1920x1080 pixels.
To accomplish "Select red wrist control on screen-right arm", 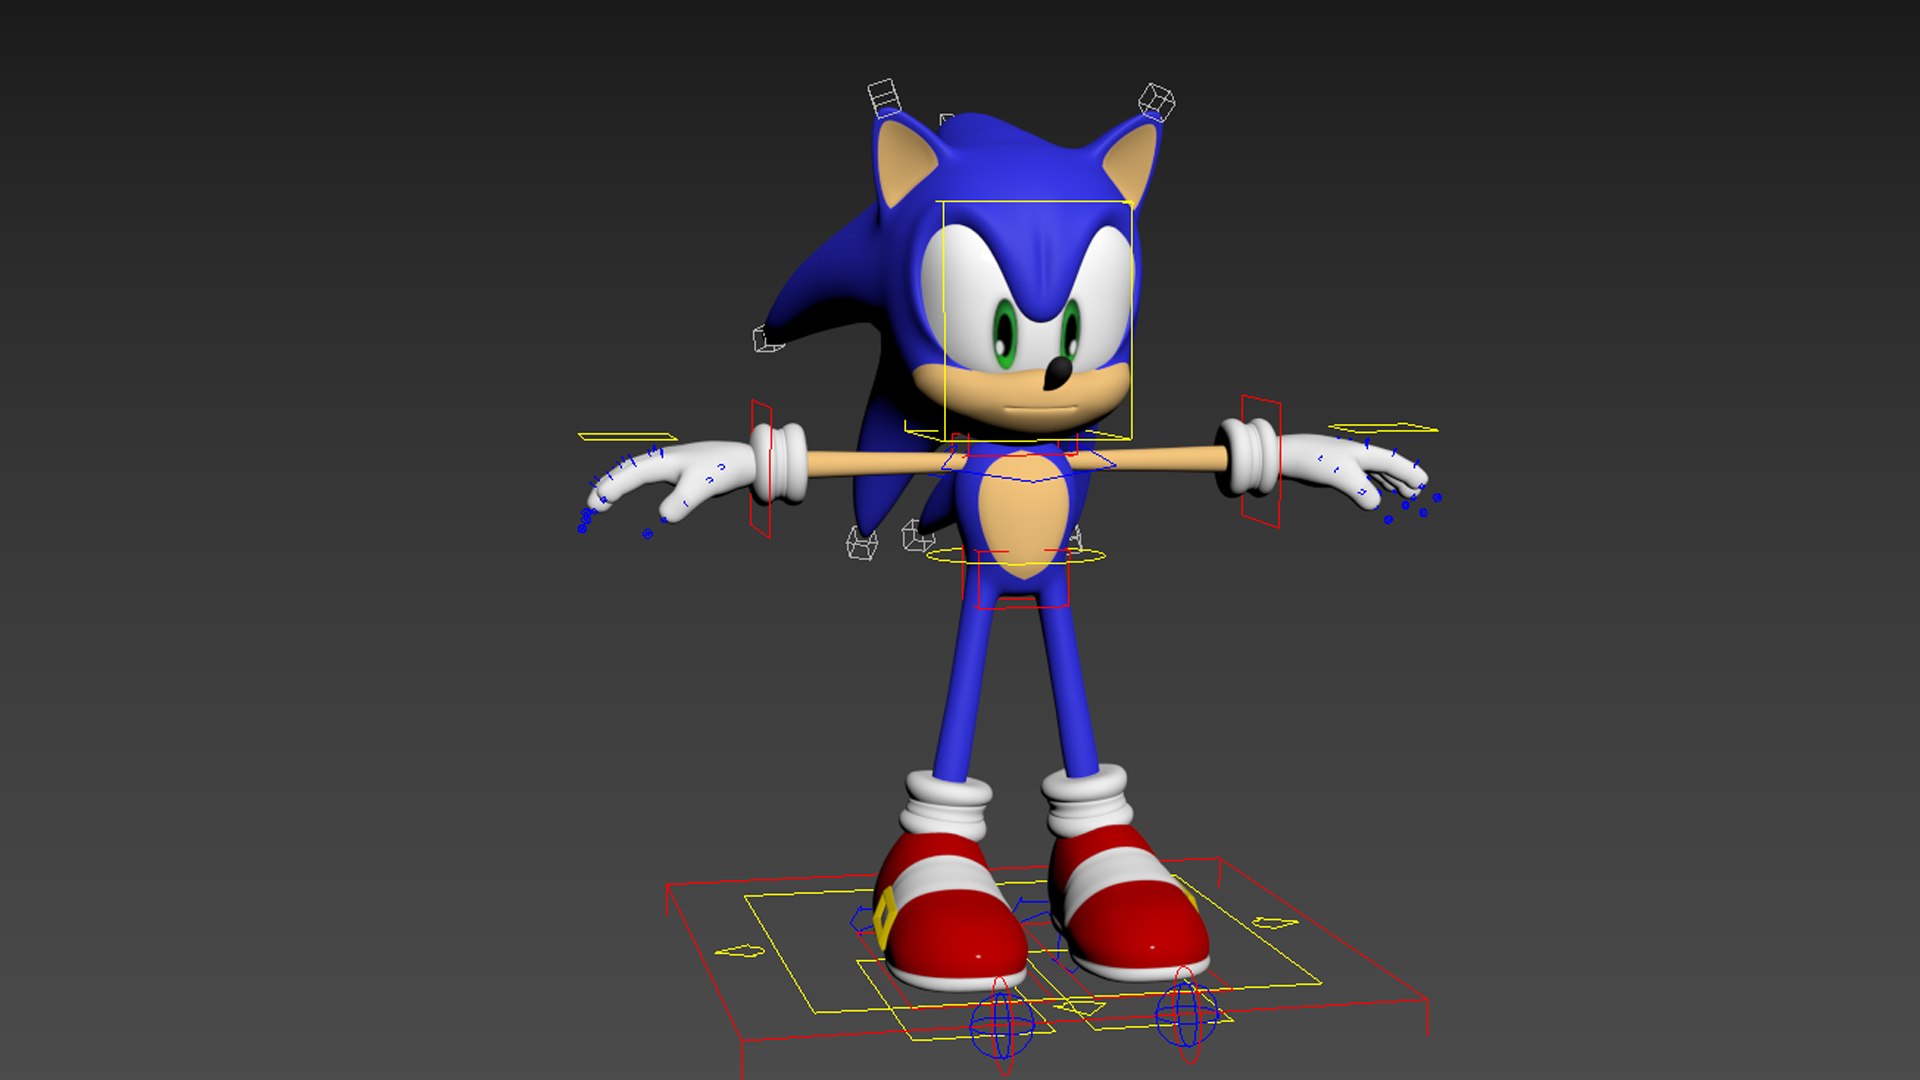I will point(1261,461).
